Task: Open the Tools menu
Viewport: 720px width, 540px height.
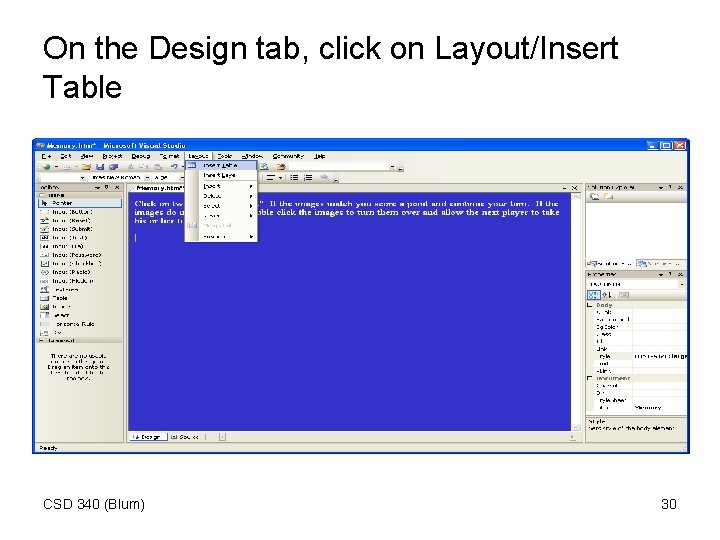Action: 225,156
